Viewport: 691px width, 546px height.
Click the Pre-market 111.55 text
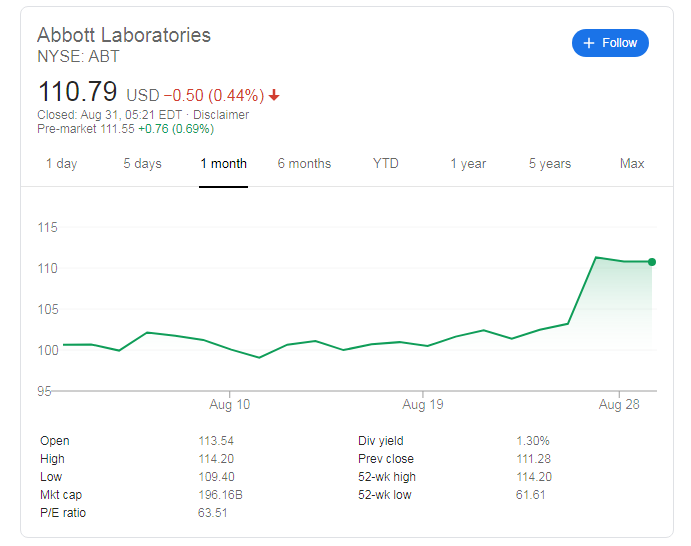[86, 129]
